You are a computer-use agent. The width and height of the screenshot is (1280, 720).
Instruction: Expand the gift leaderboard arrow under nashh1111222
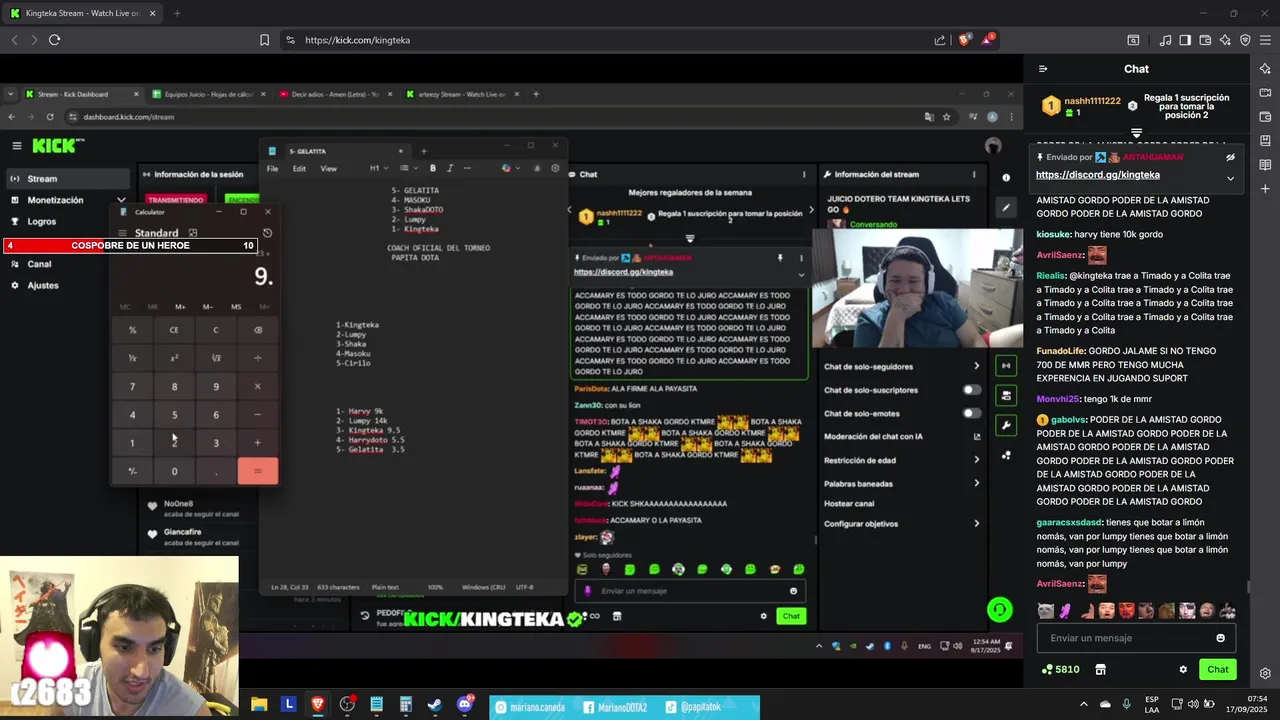pyautogui.click(x=1136, y=133)
